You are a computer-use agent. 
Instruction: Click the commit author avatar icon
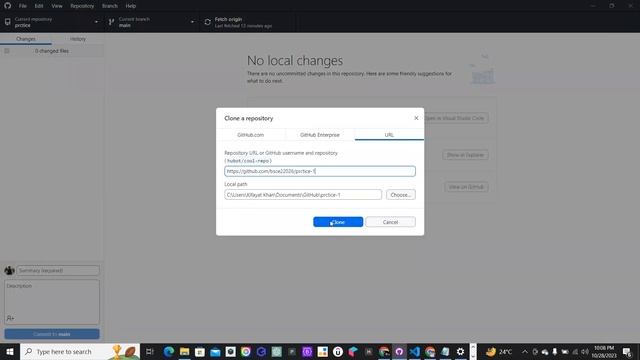(9, 270)
